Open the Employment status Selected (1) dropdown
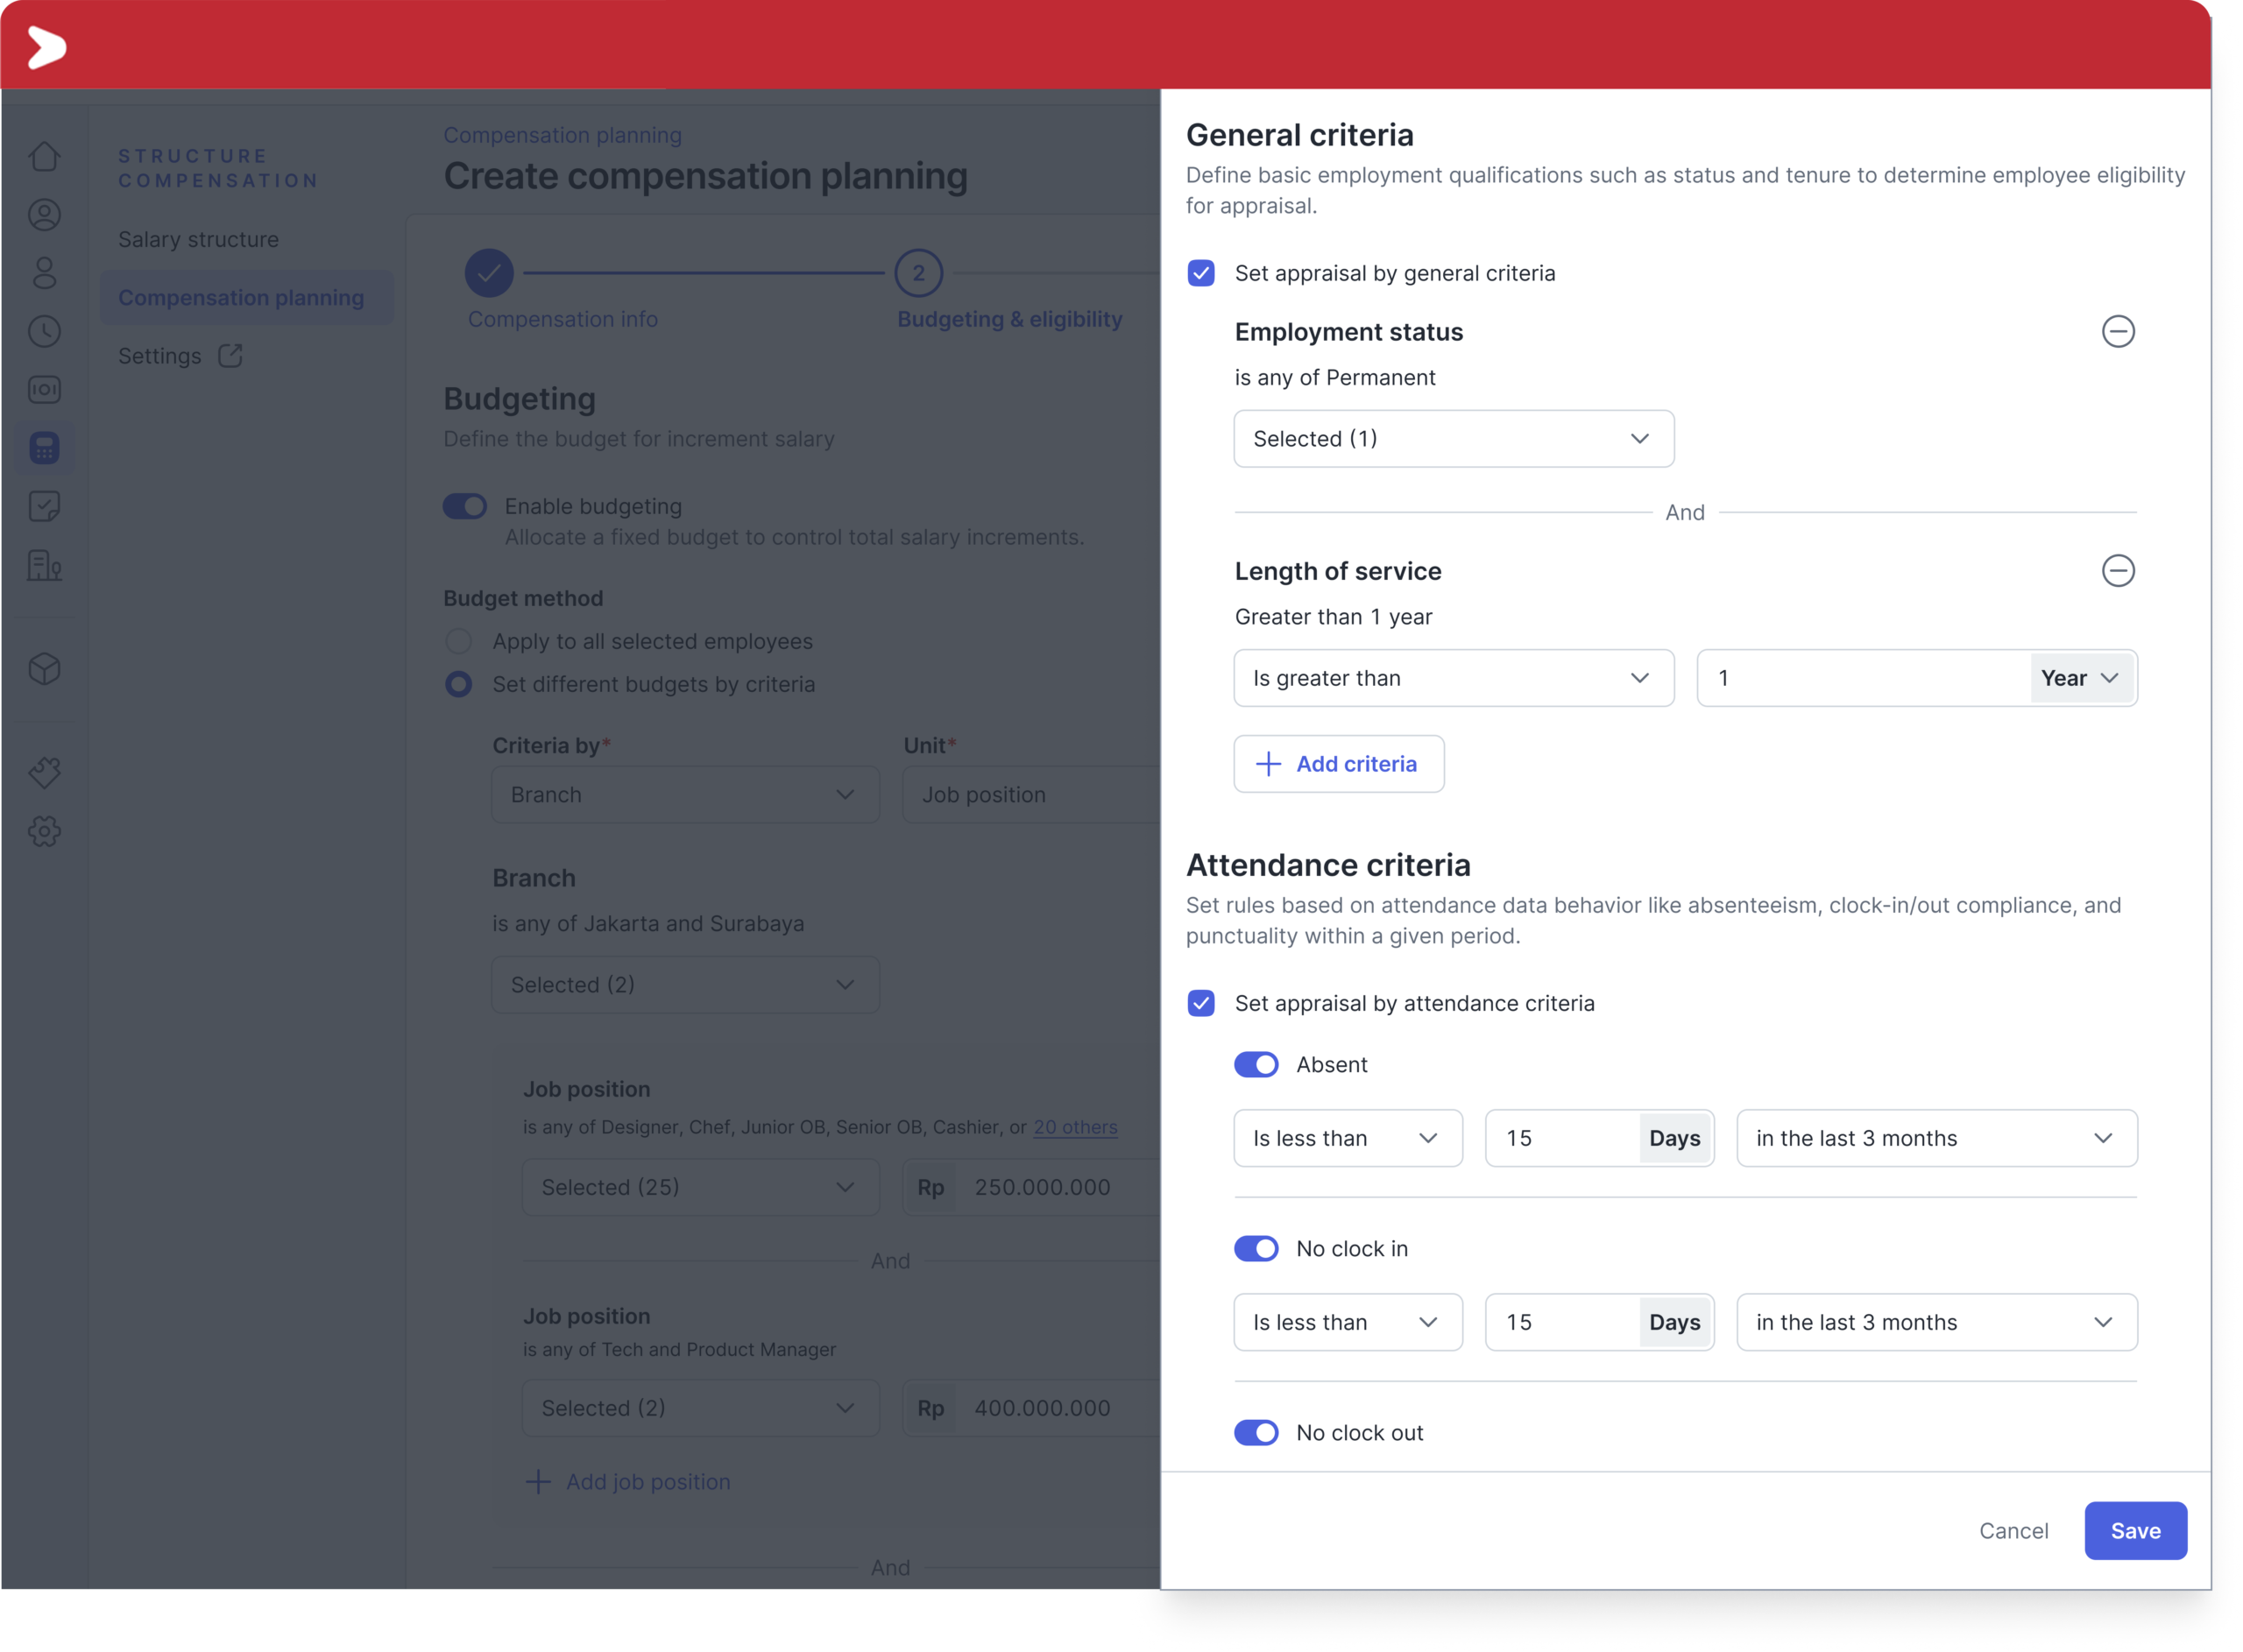Screen dimensions: 2243x1652 pyautogui.click(x=1453, y=438)
